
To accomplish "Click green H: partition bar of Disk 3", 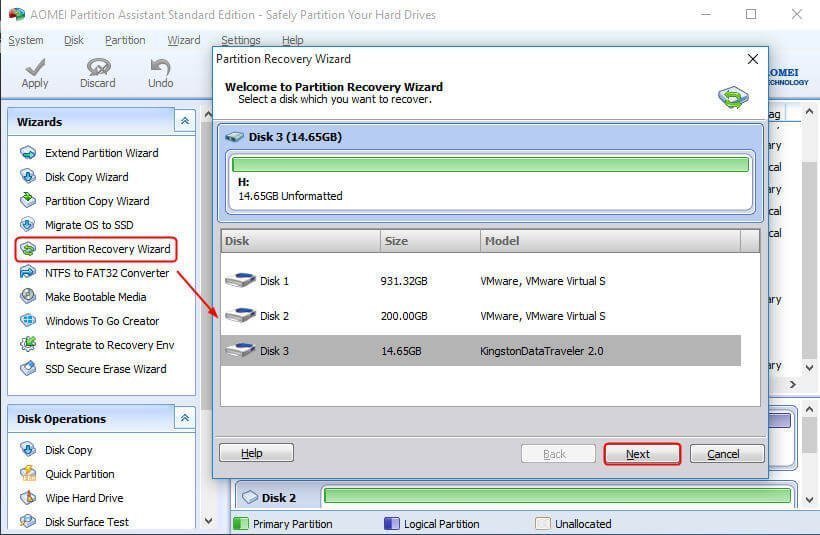I will coord(490,165).
